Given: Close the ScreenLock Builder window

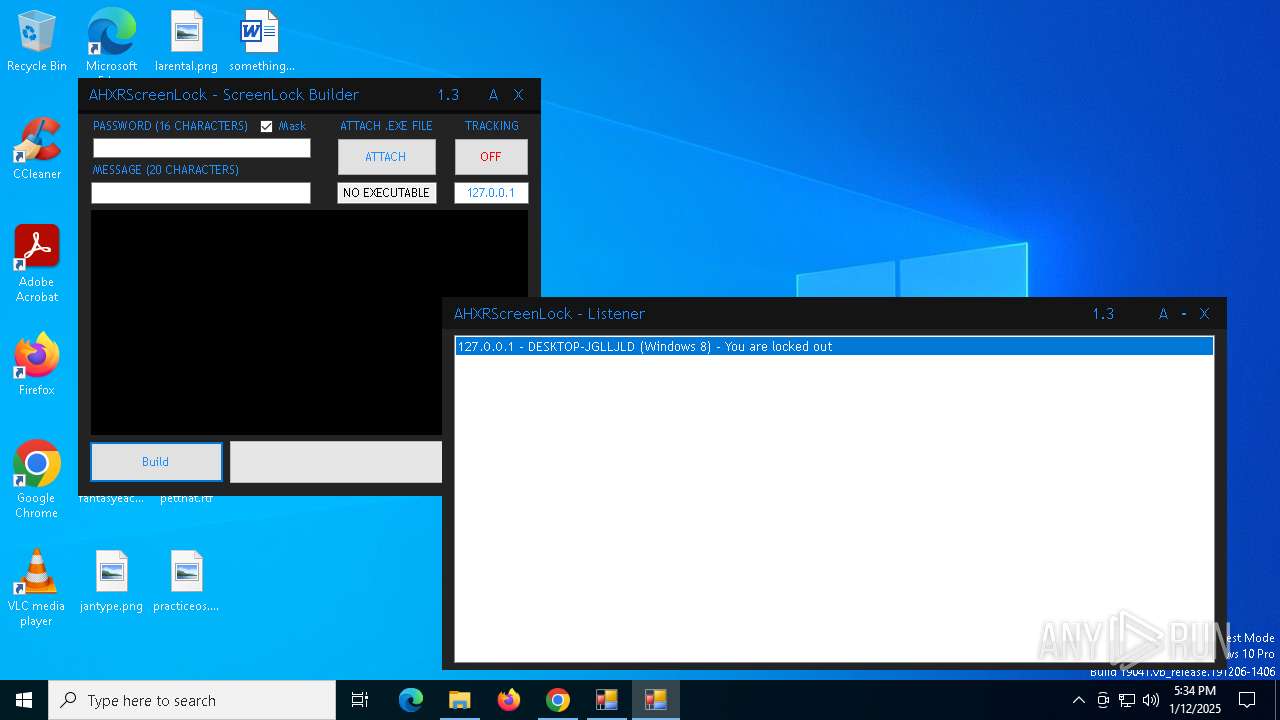Looking at the screenshot, I should 518,95.
